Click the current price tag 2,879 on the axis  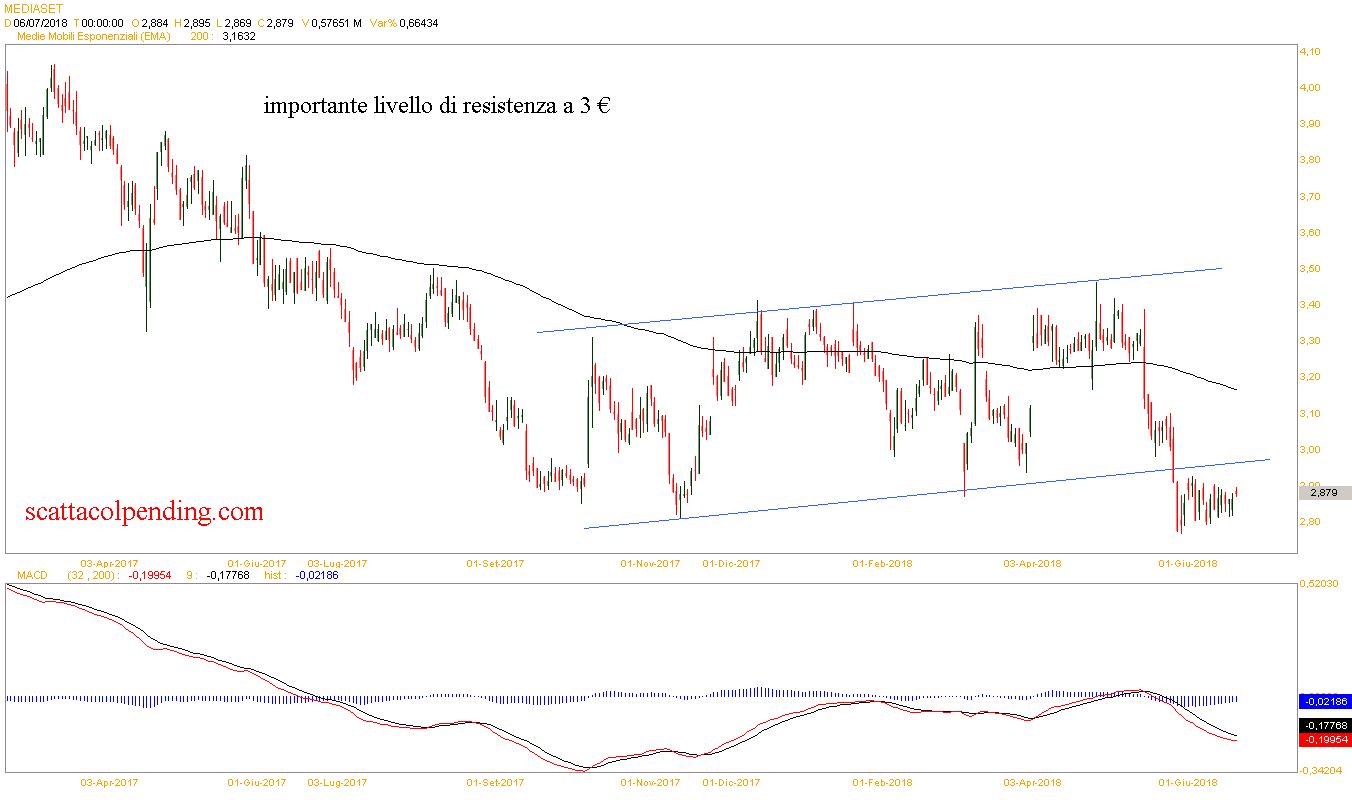pyautogui.click(x=1324, y=492)
